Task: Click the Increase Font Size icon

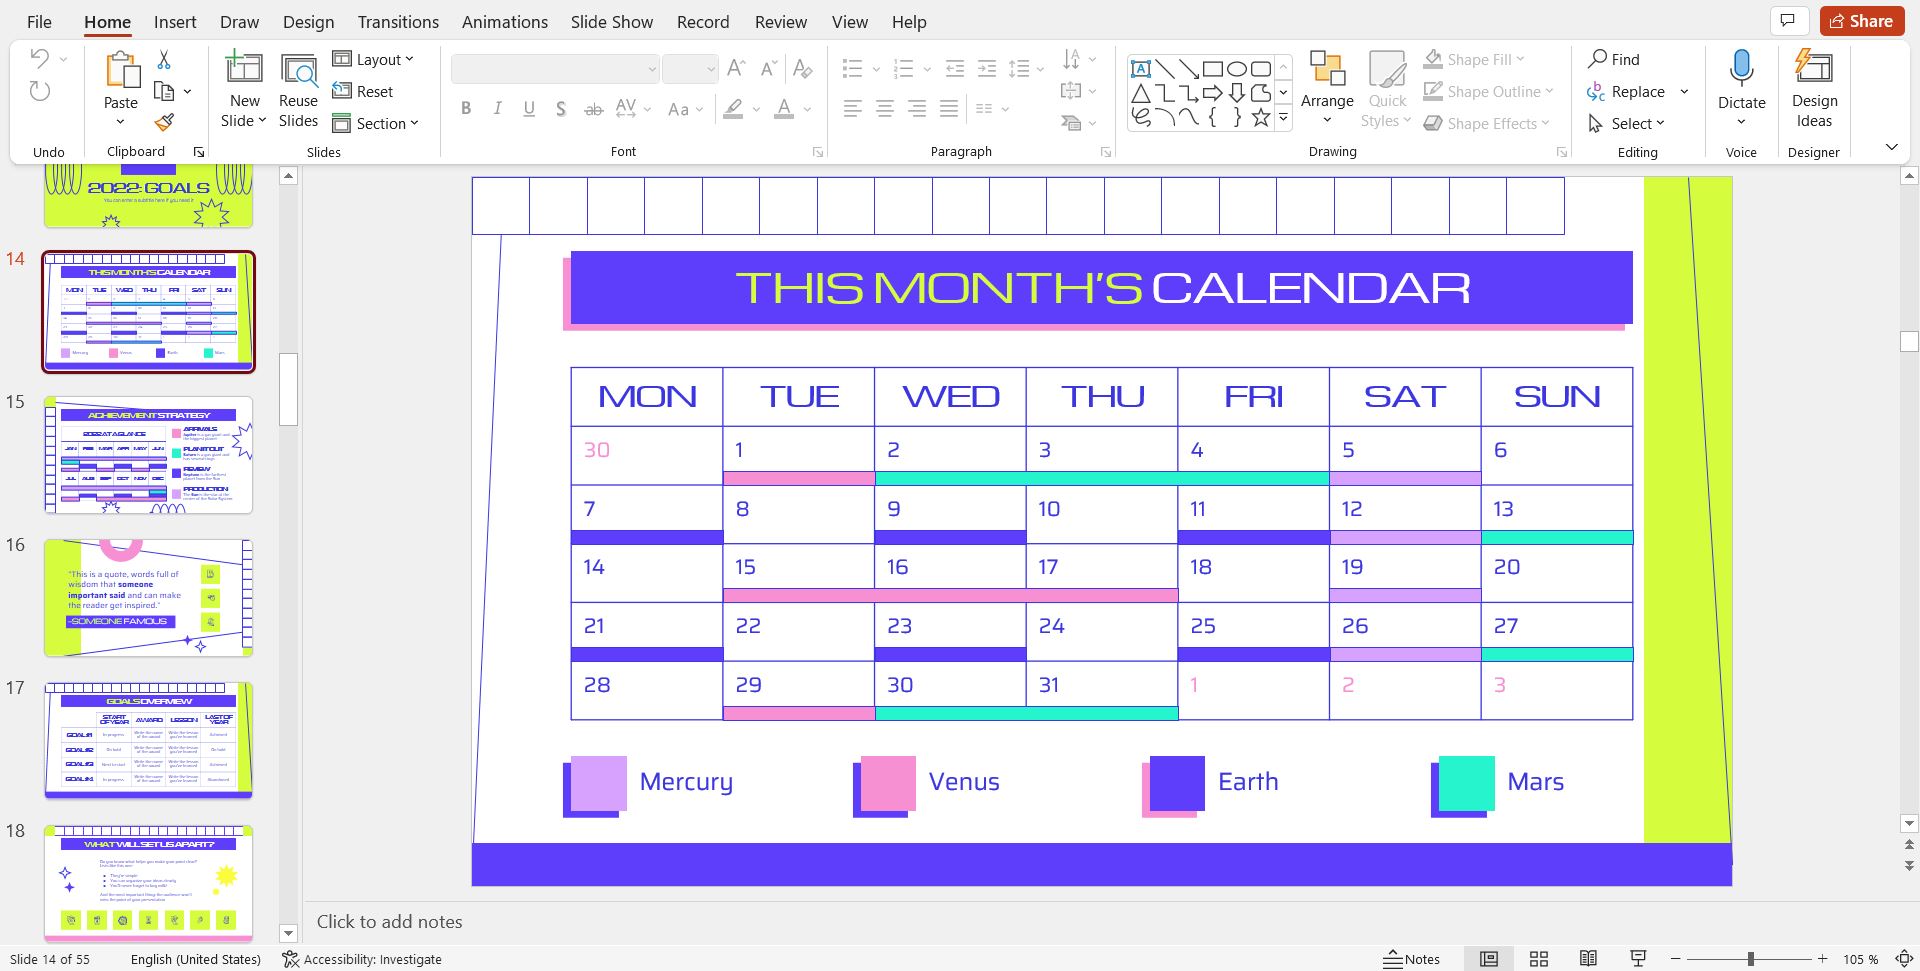Action: pyautogui.click(x=735, y=68)
